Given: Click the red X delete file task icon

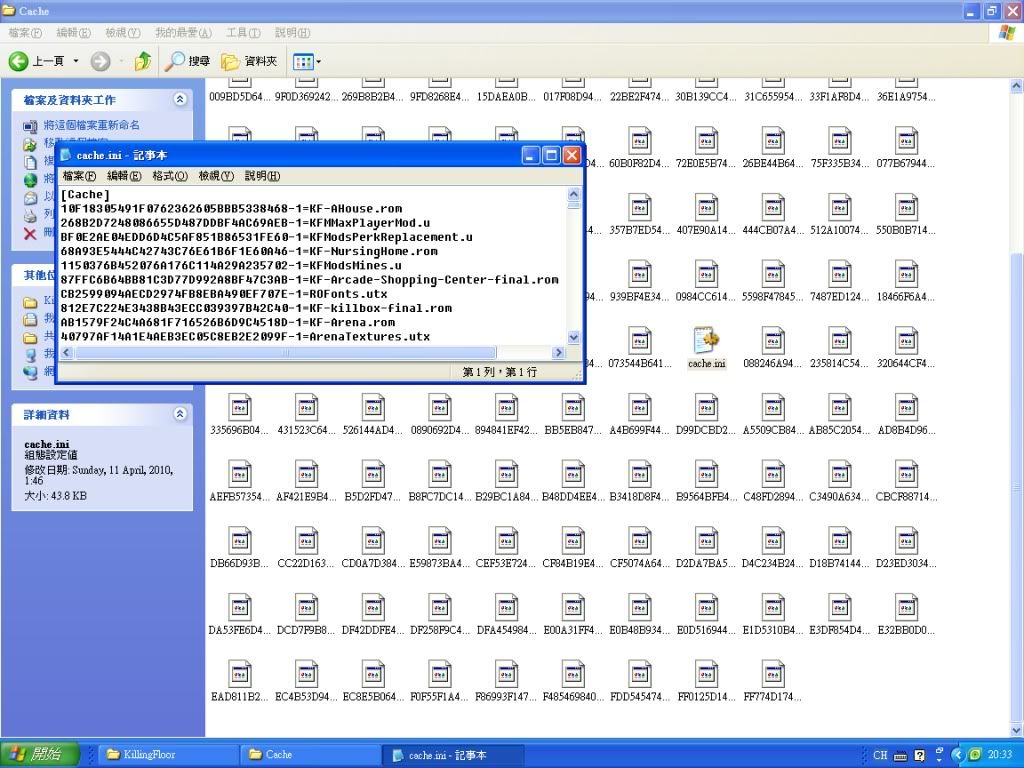Looking at the screenshot, I should tap(30, 233).
